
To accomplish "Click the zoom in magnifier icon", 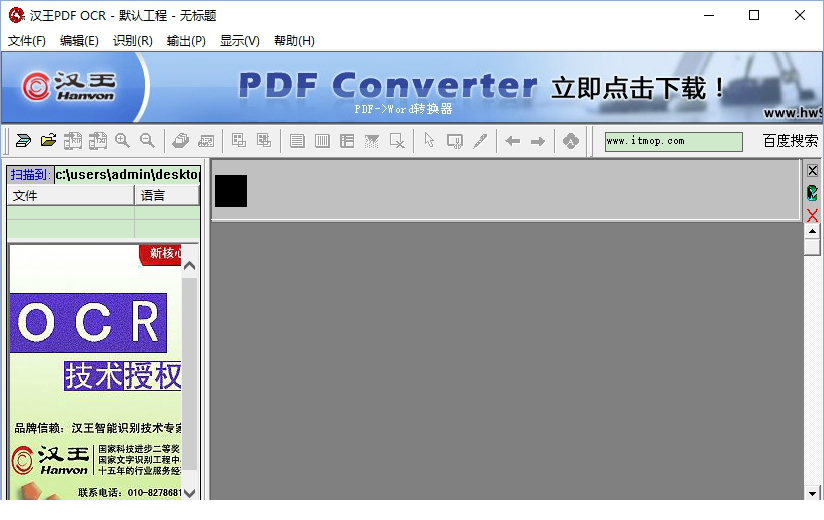I will pos(122,141).
